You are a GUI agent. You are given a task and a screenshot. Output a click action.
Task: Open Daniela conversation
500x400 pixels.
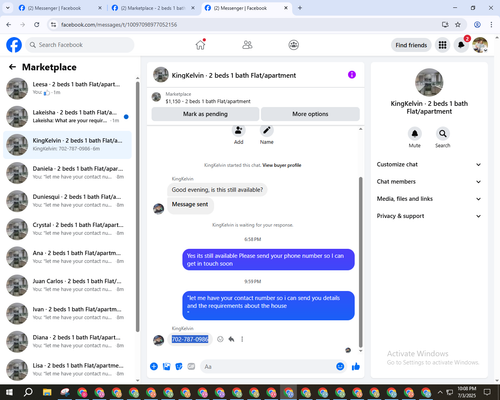click(67, 173)
